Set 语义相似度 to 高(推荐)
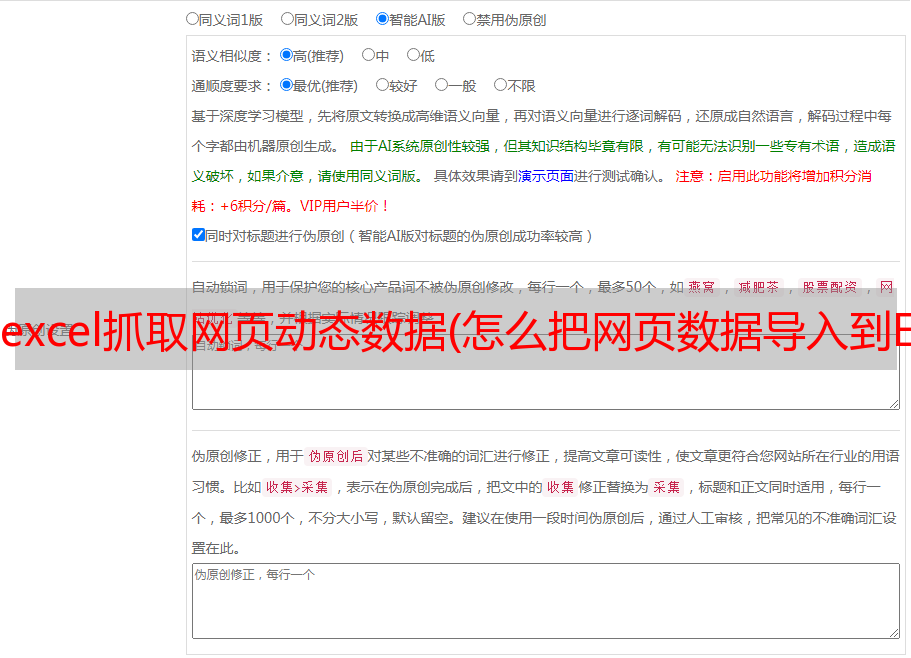The width and height of the screenshot is (911, 658). (286, 55)
